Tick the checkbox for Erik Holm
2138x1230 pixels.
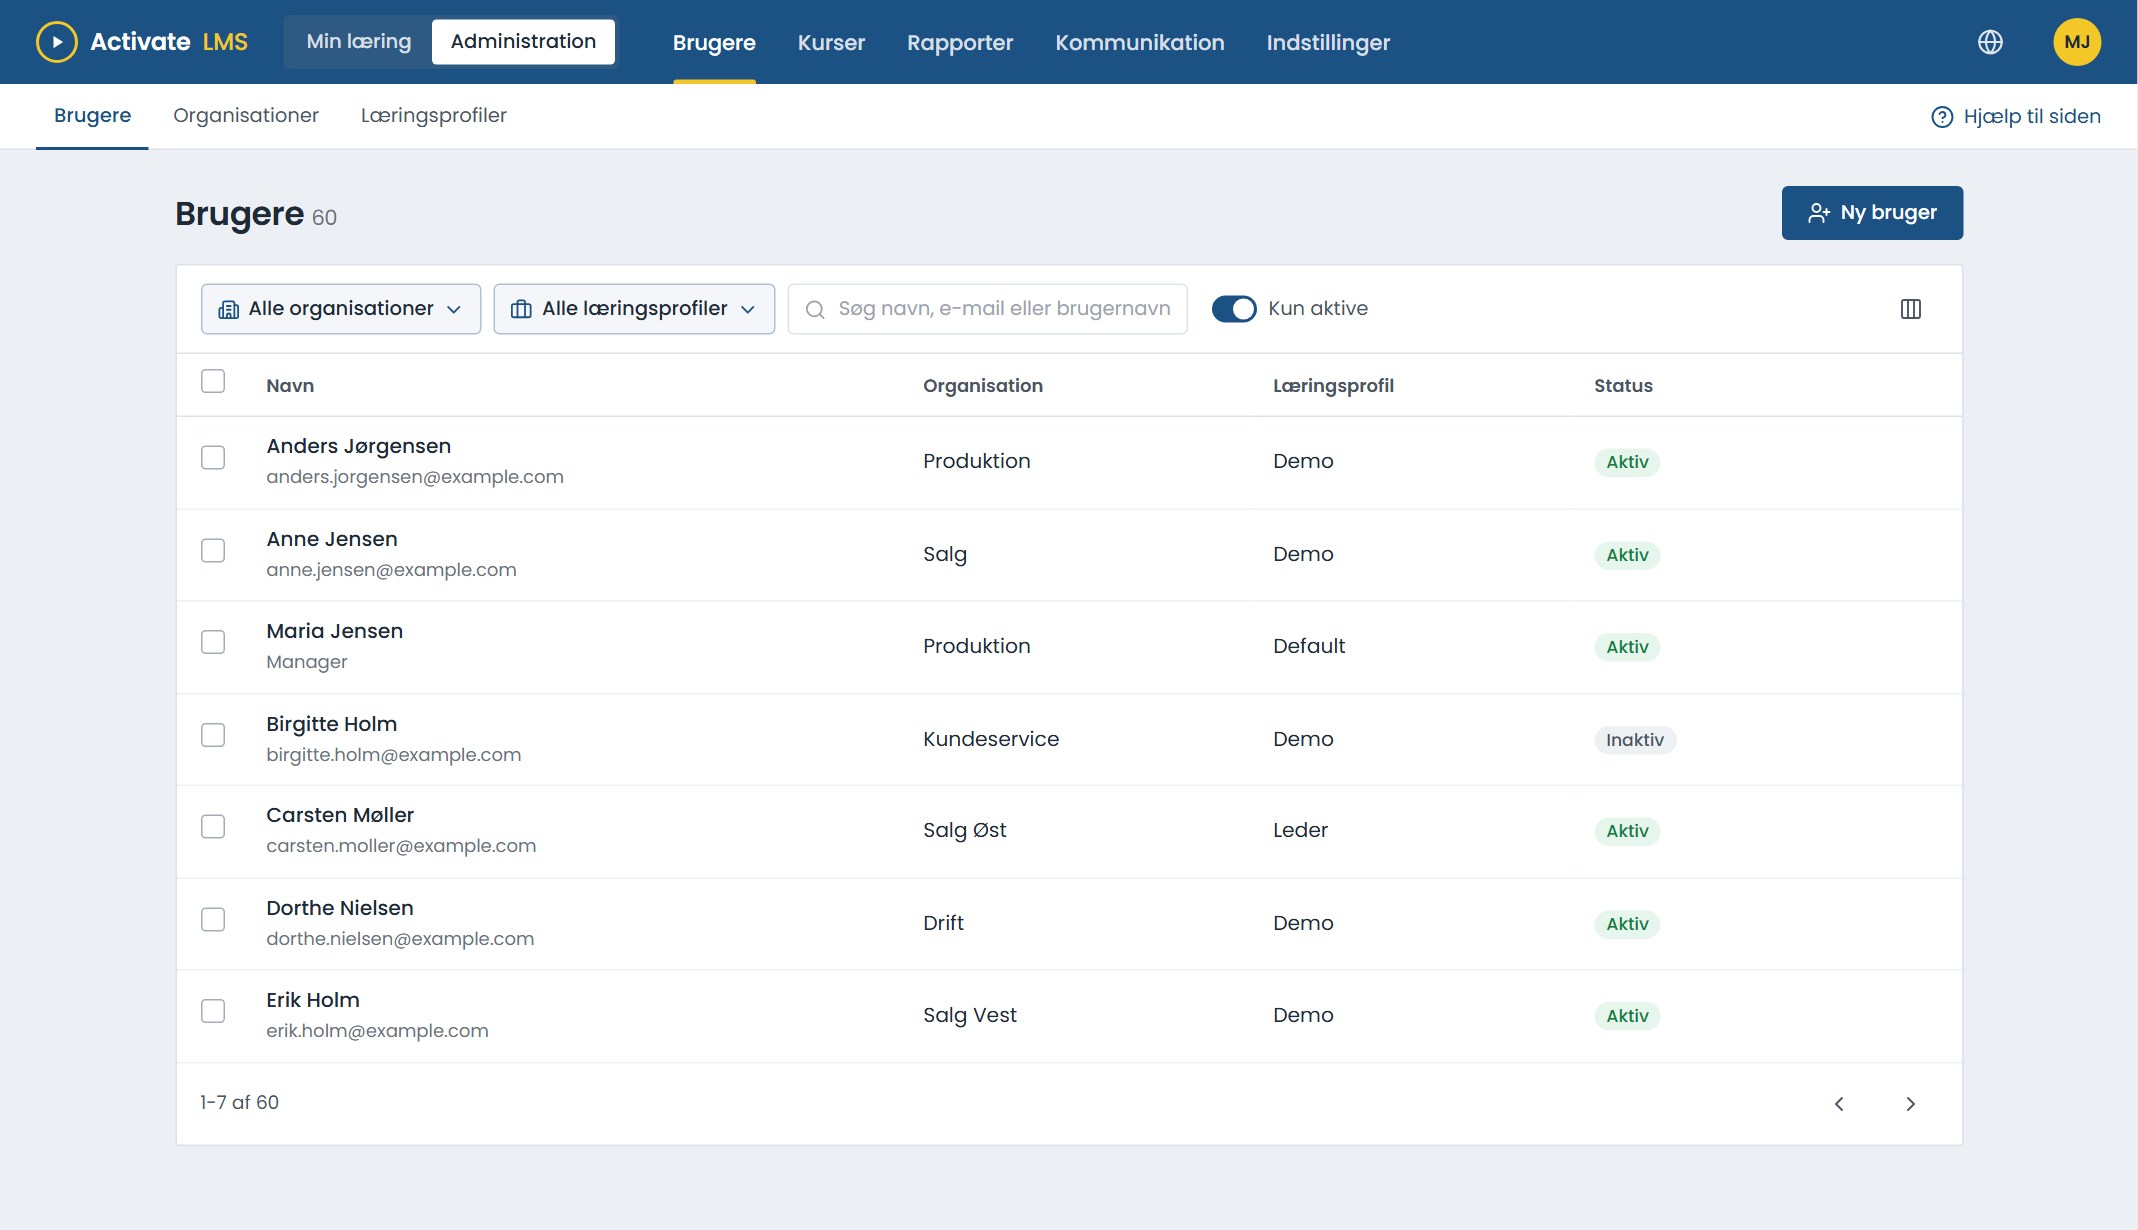point(213,1011)
